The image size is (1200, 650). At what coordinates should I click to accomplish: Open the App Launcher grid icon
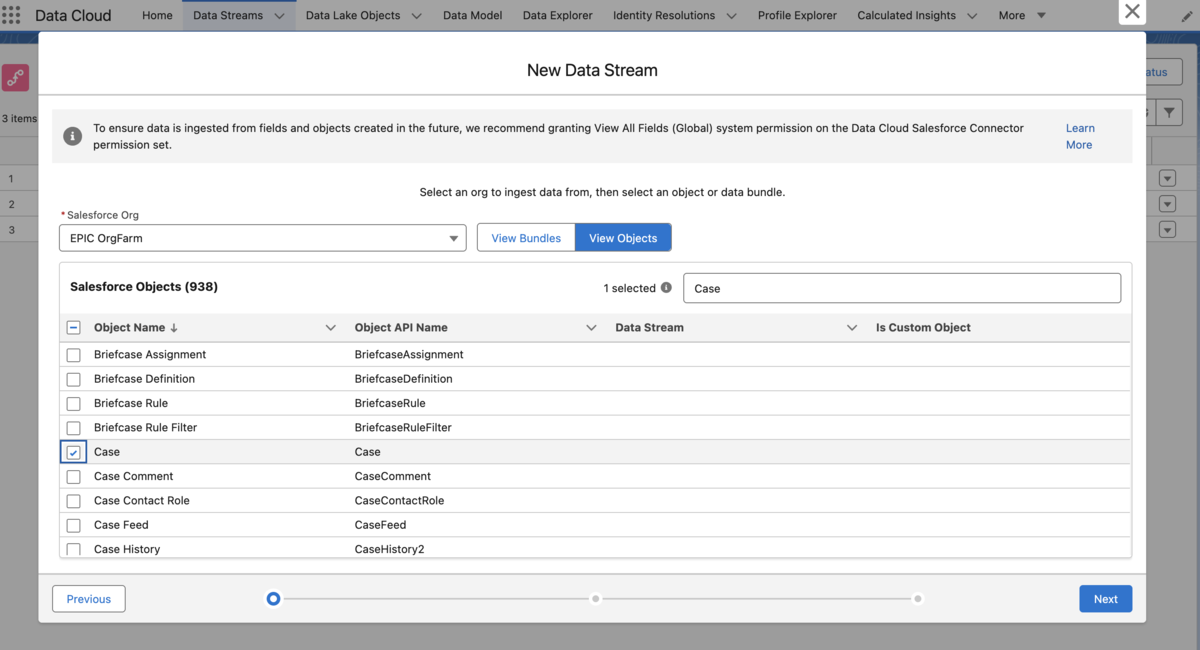(12, 16)
